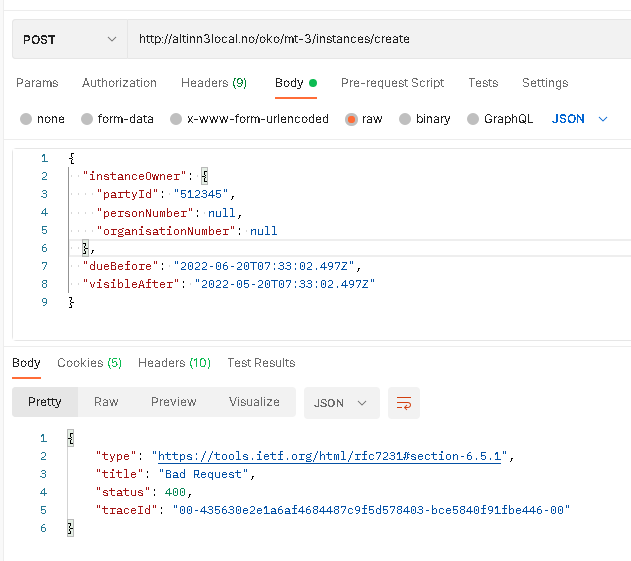Open the response Body tab
631x561 pixels.
pyautogui.click(x=26, y=363)
